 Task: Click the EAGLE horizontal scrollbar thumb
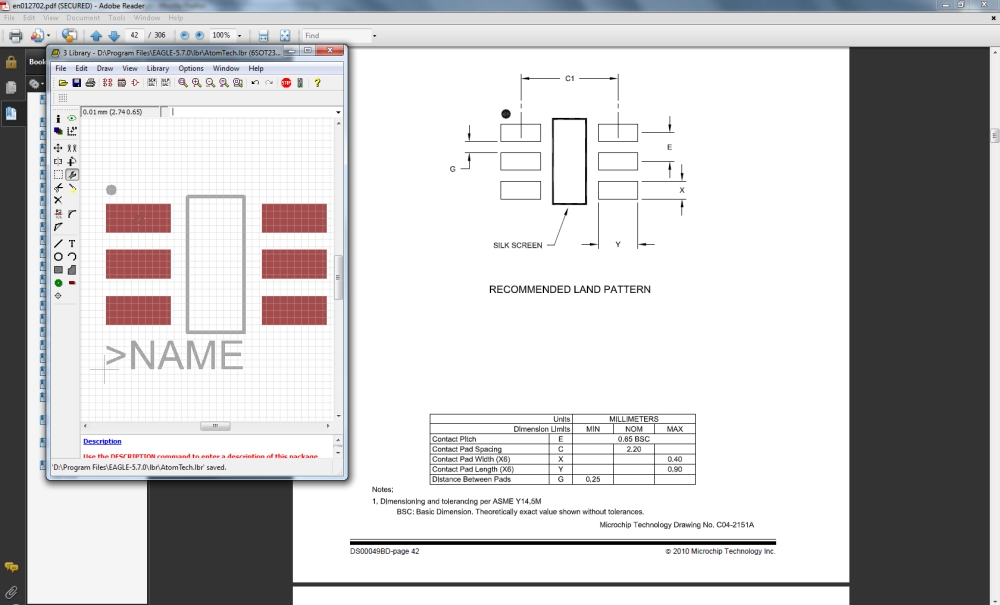pyautogui.click(x=215, y=426)
